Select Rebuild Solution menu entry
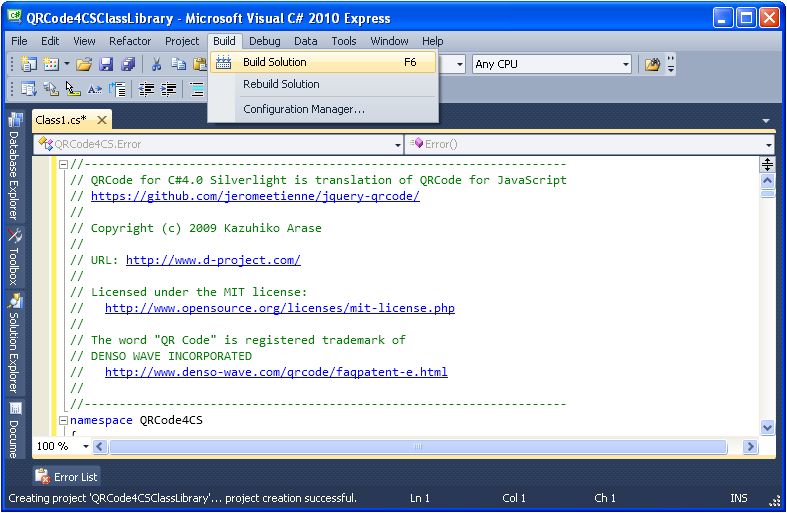Screen dimensions: 787x513 pos(323,84)
